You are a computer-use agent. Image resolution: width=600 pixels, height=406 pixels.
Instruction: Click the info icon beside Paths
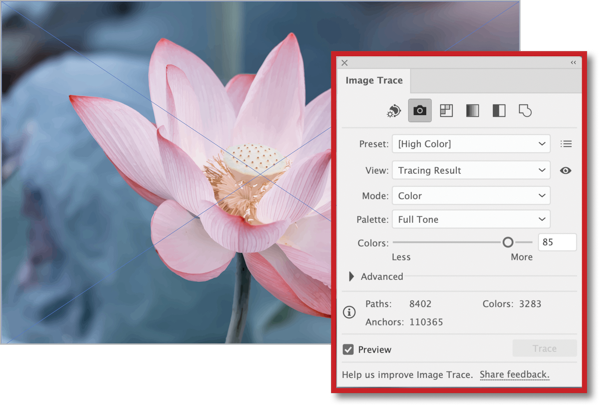[x=349, y=312]
